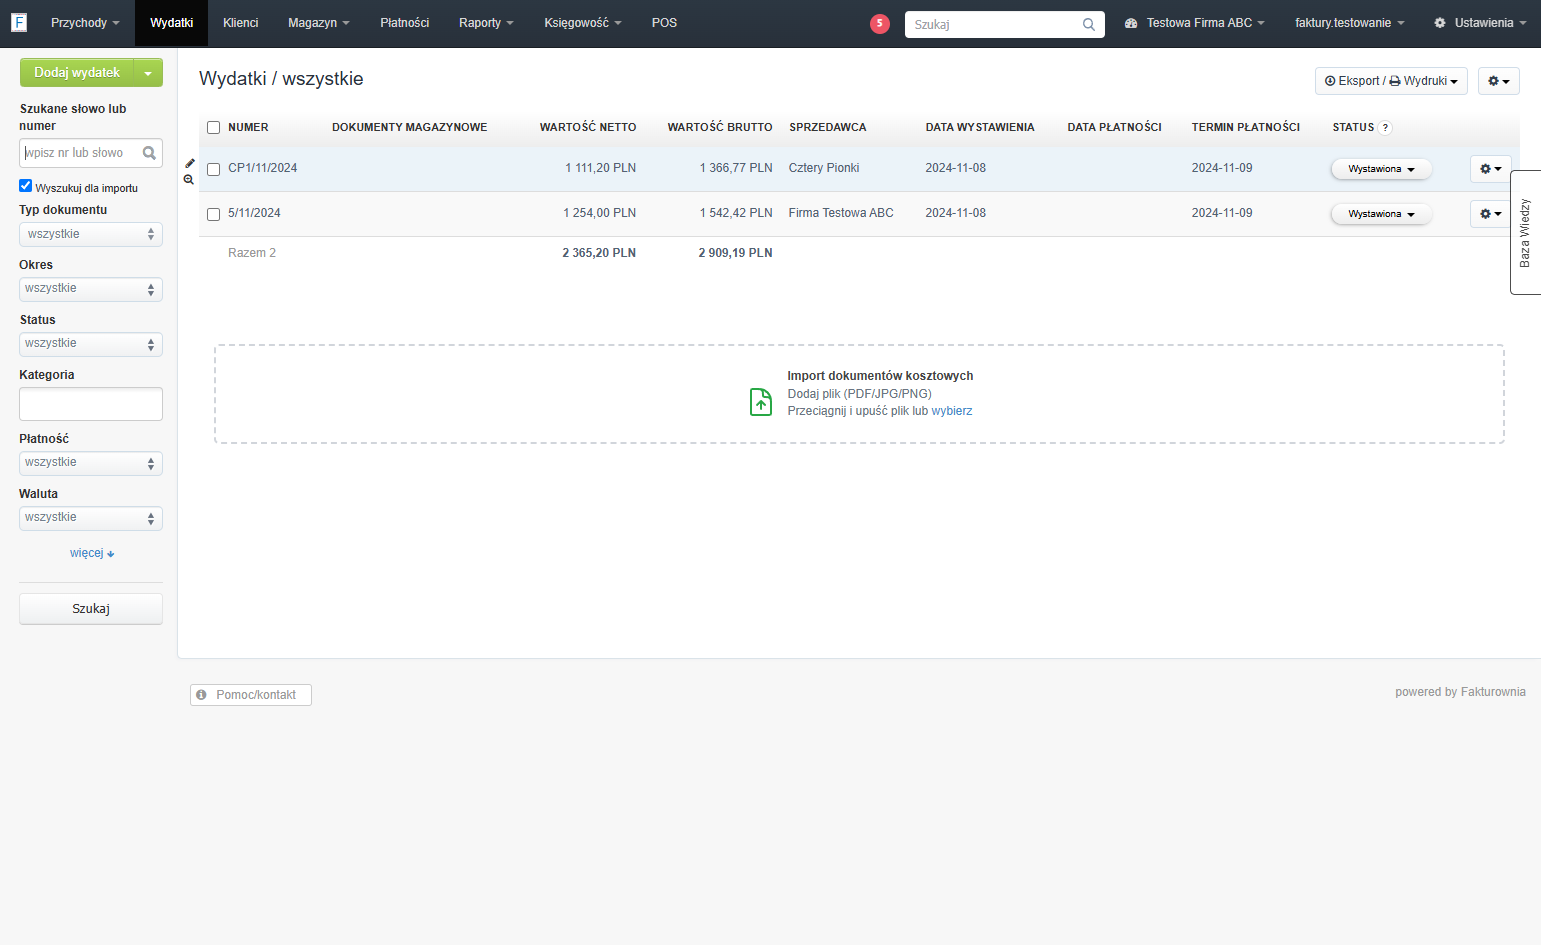Screen dimensions: 1541x945
Task: Expand filters with więcej link
Action: pos(92,553)
